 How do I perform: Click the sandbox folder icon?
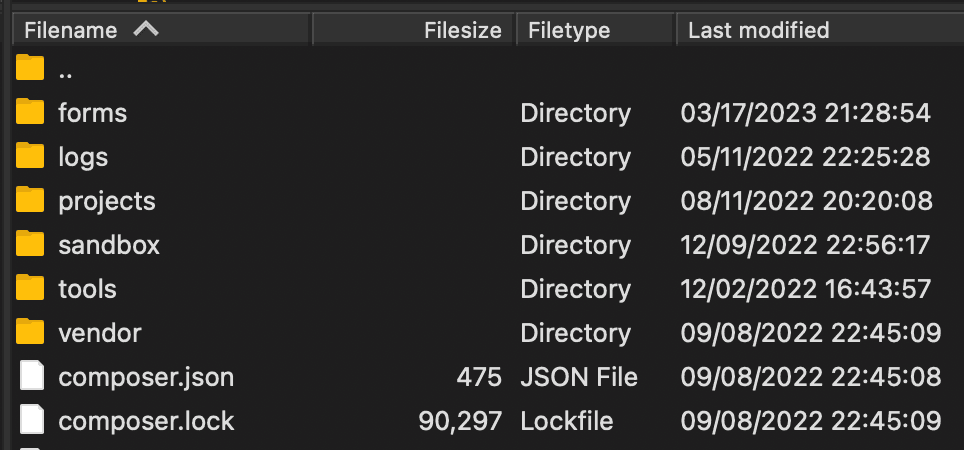(x=31, y=244)
